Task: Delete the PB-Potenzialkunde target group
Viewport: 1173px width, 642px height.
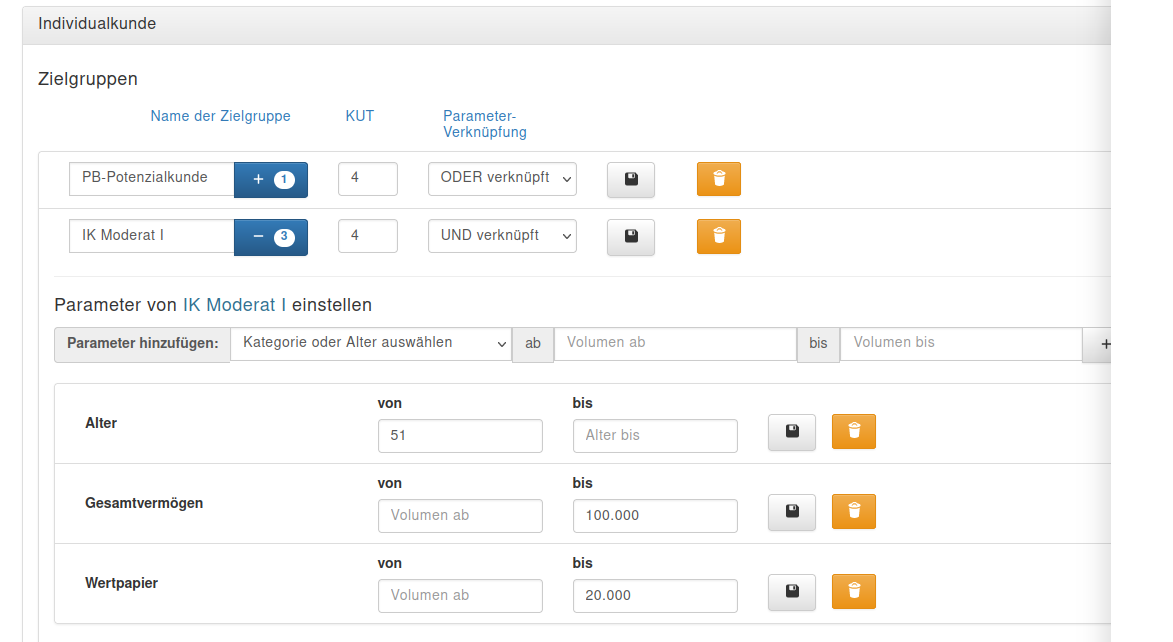Action: pyautogui.click(x=718, y=180)
